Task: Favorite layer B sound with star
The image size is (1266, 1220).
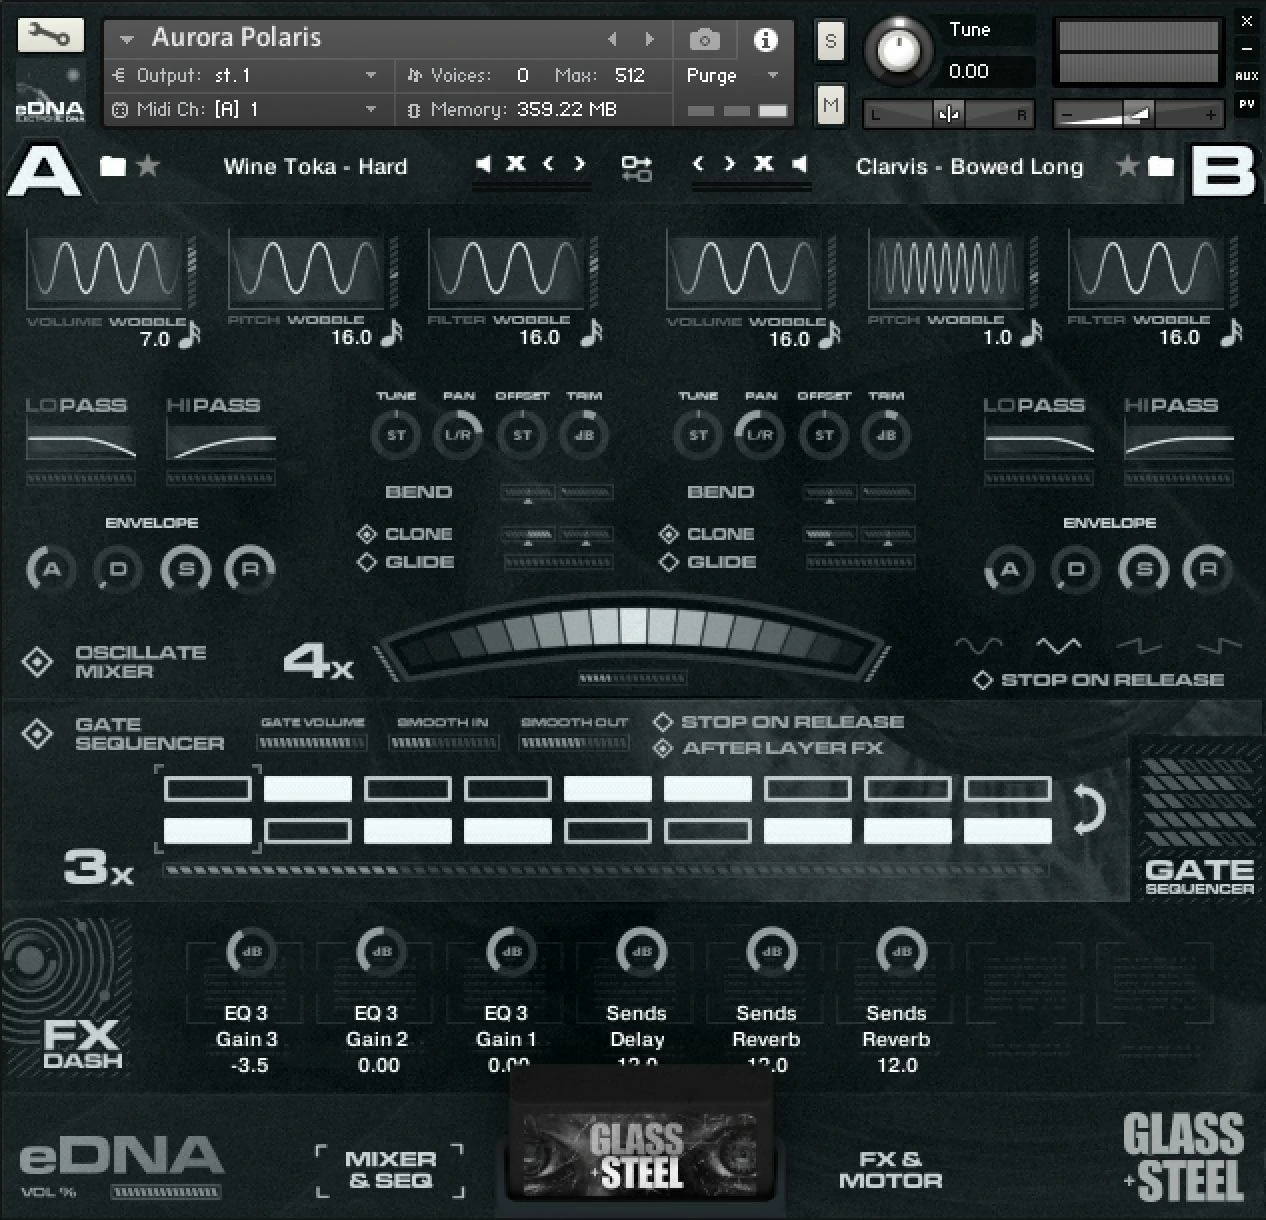Action: (x=1127, y=165)
